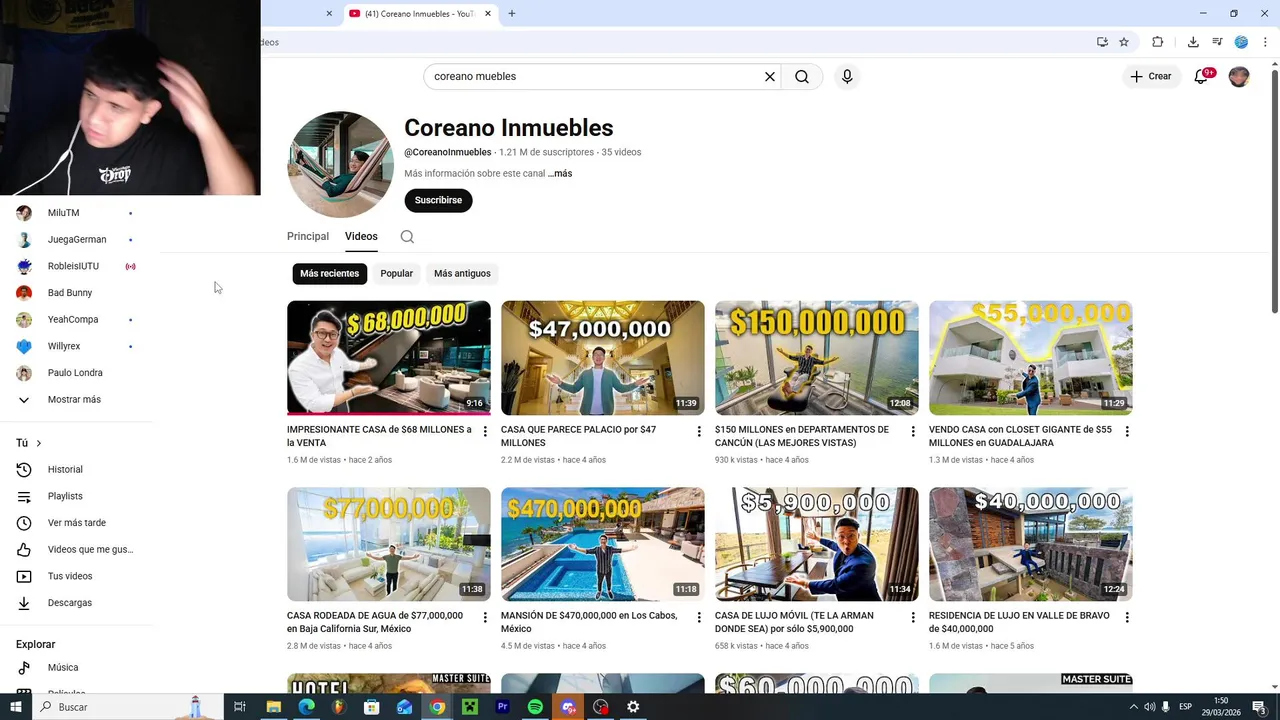Image resolution: width=1280 pixels, height=720 pixels.
Task: Open options for IMPRESIONANTE CASA de $68 MILLONES video
Action: tap(485, 431)
